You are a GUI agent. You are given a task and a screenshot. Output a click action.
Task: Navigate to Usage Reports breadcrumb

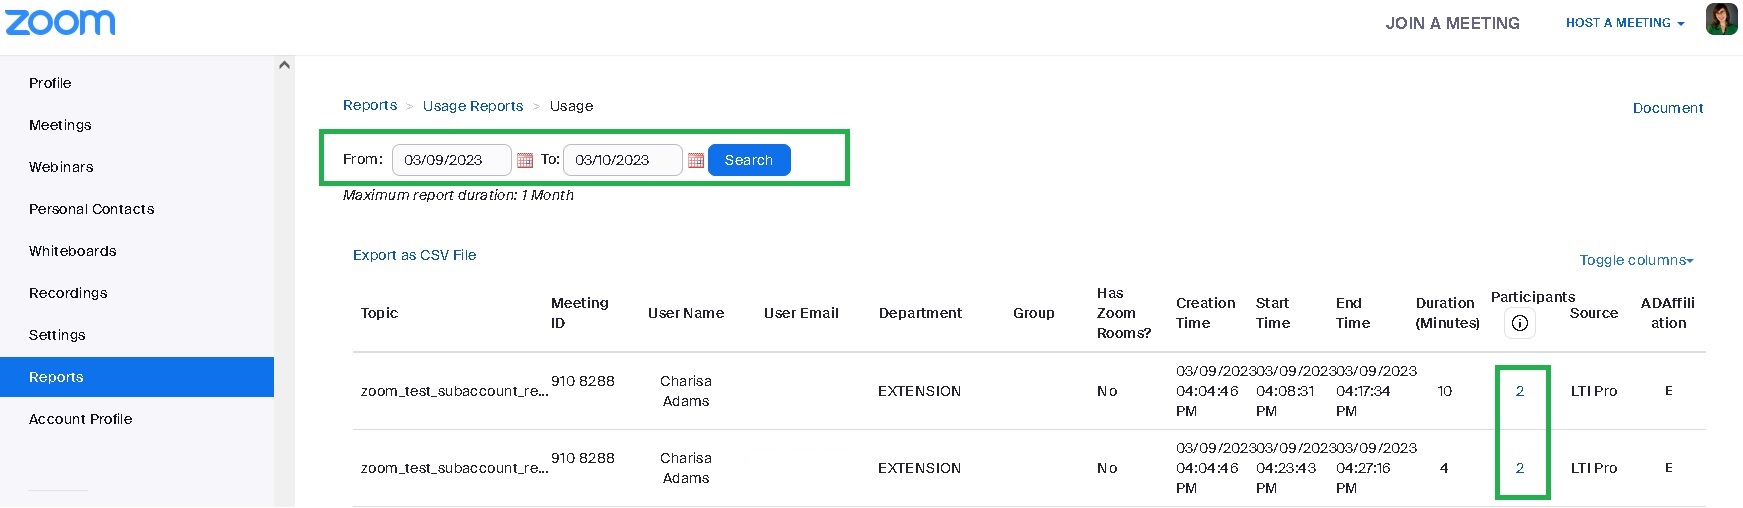tap(473, 106)
